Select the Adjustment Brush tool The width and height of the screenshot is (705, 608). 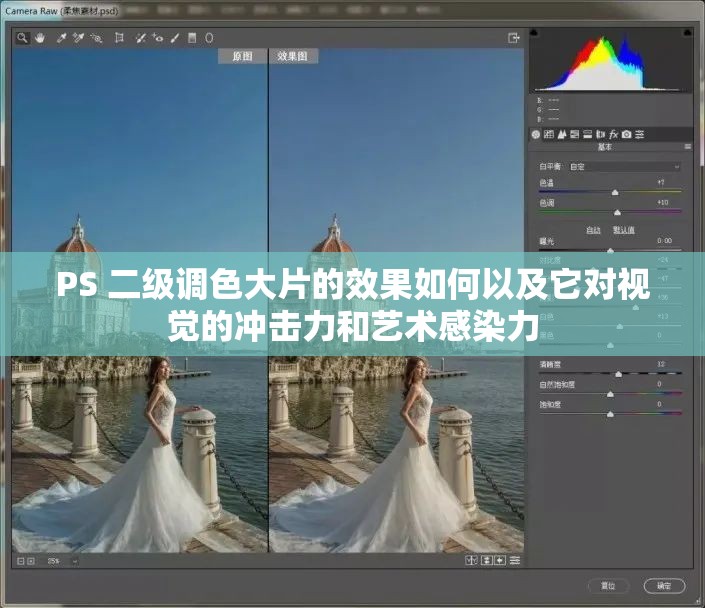[x=175, y=38]
